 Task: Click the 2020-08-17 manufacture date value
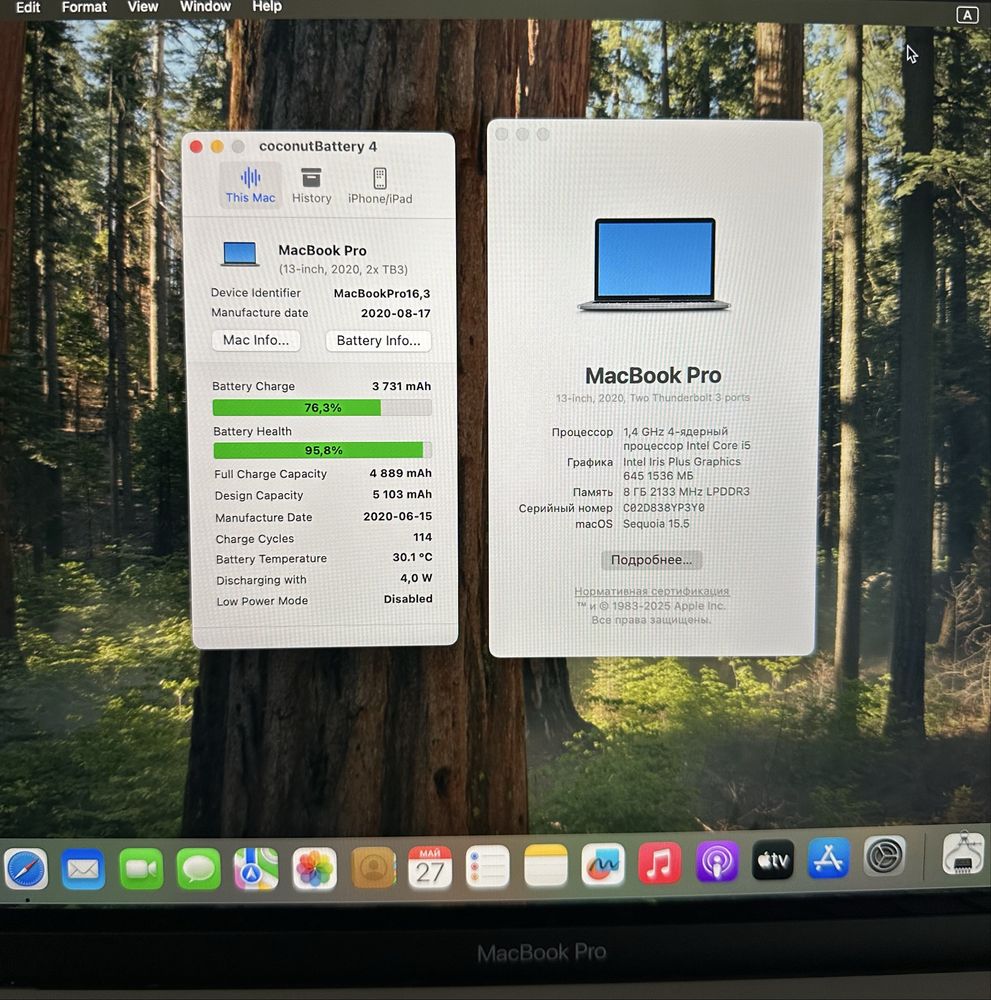[395, 313]
